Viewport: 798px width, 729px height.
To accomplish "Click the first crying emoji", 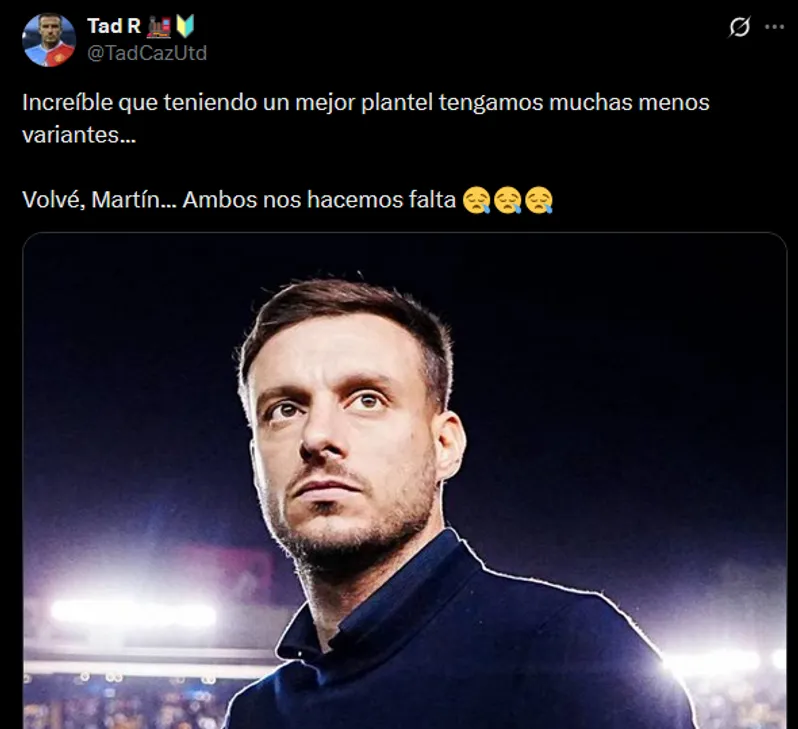I will tap(477, 201).
